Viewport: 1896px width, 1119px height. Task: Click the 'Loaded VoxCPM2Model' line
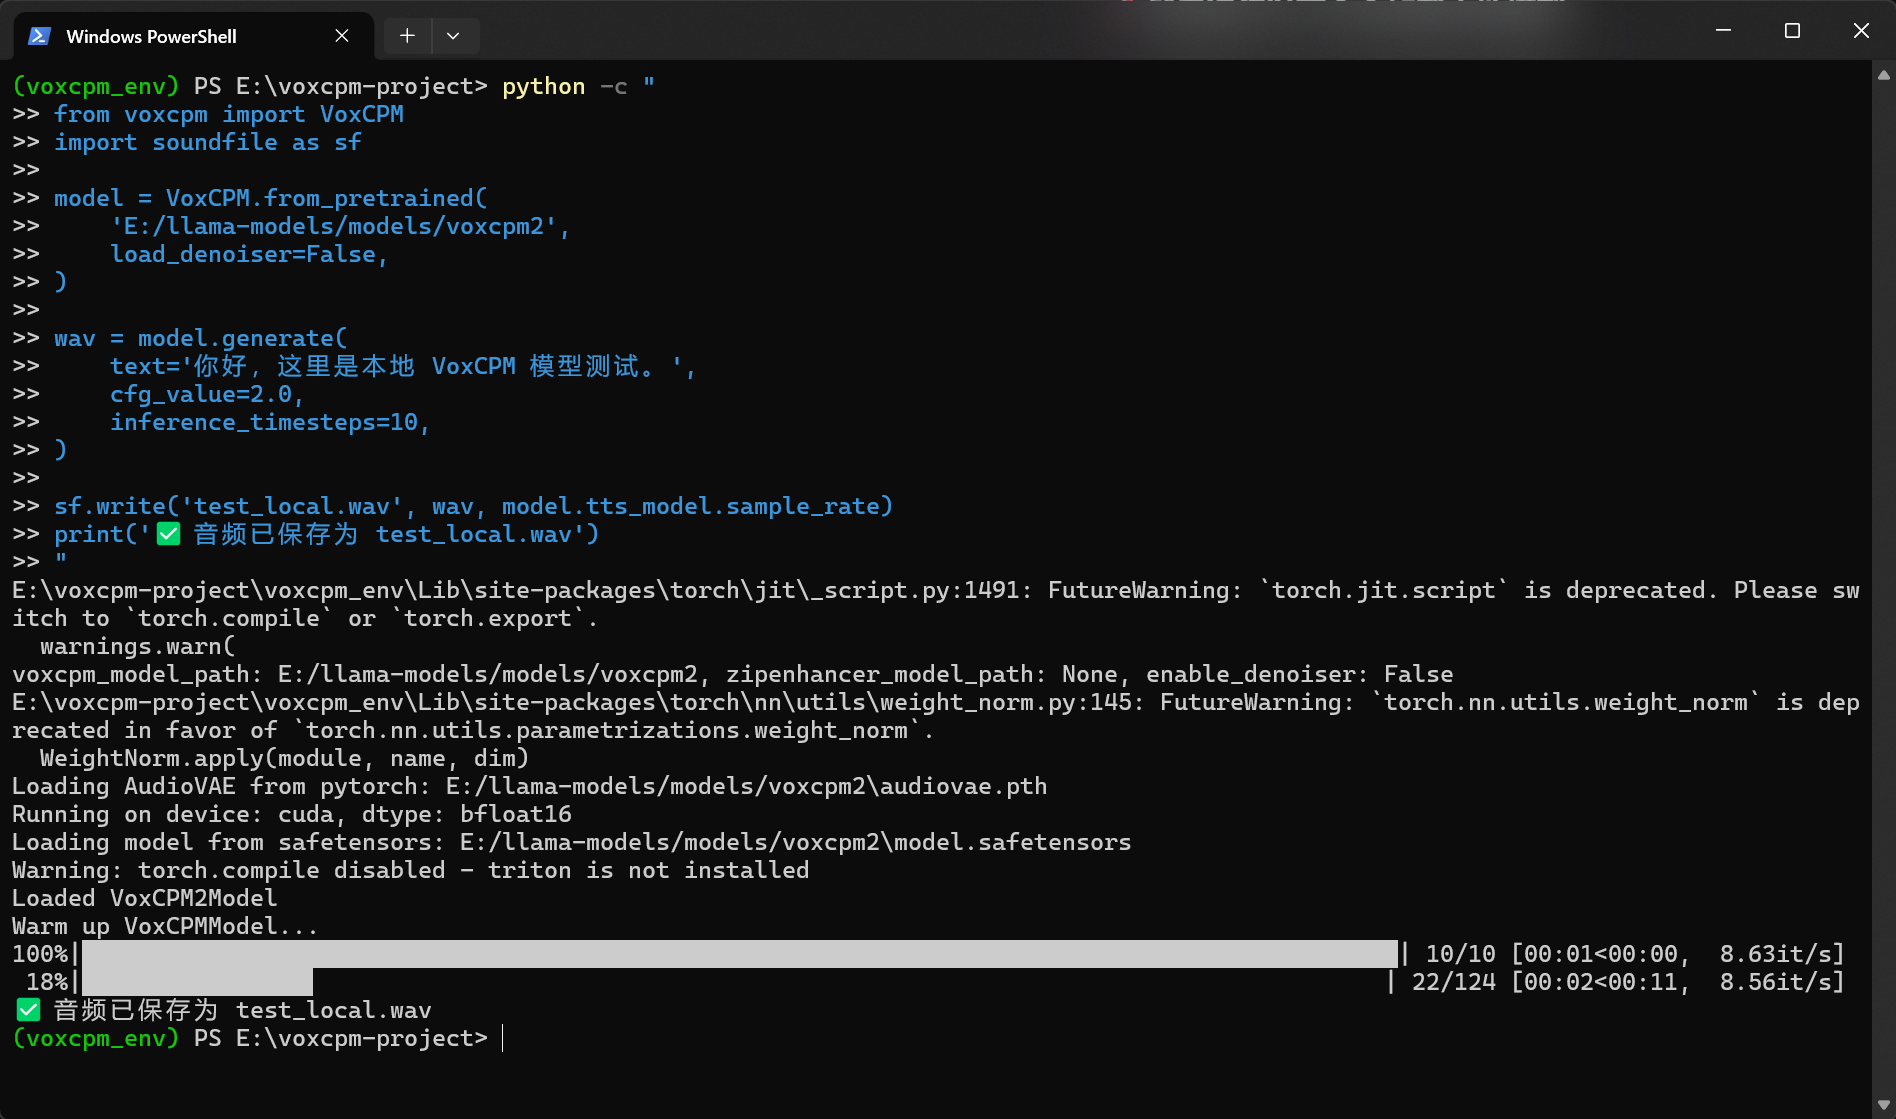[x=145, y=898]
